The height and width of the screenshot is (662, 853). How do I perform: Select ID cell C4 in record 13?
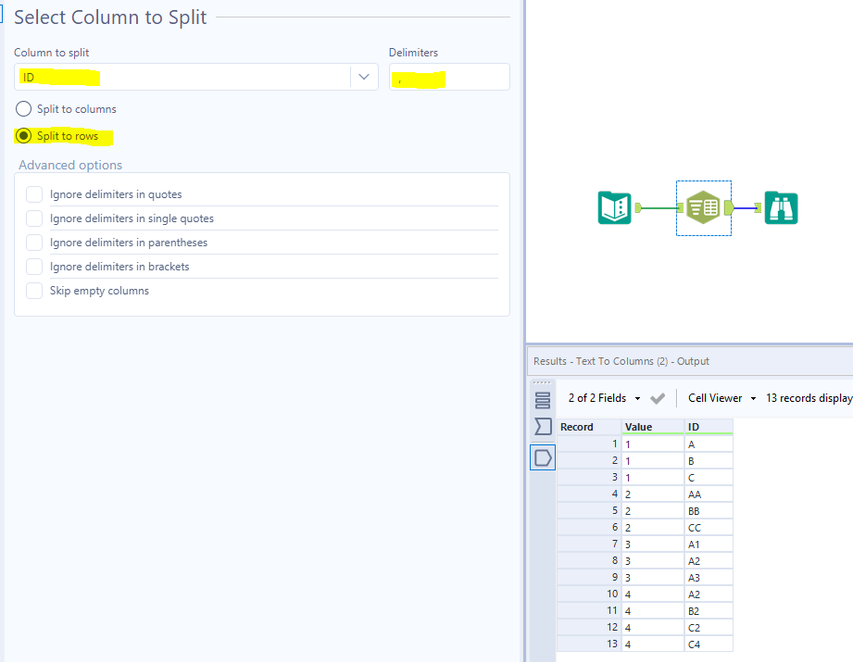pos(708,645)
